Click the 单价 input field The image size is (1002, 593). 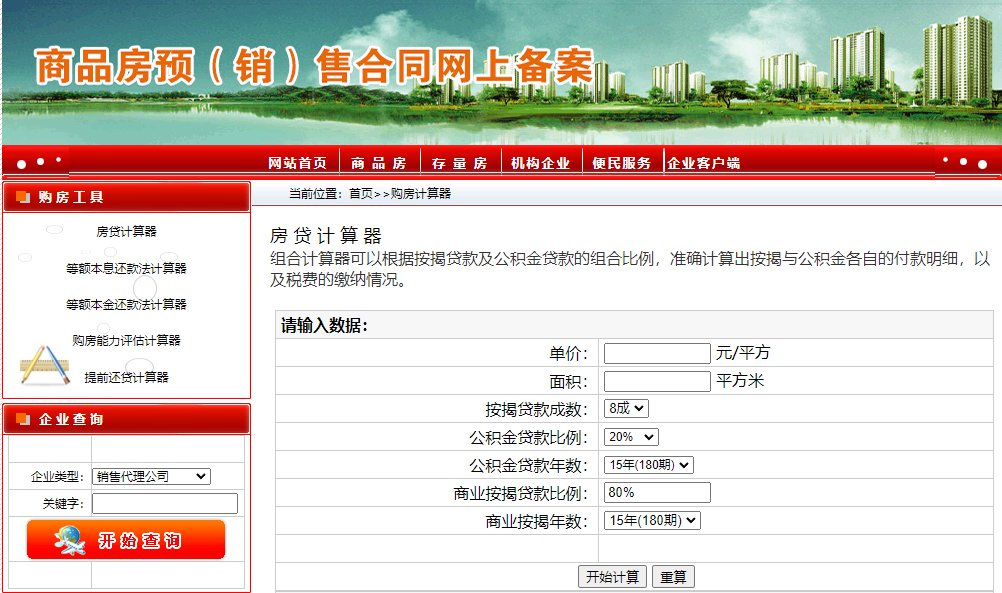[657, 353]
